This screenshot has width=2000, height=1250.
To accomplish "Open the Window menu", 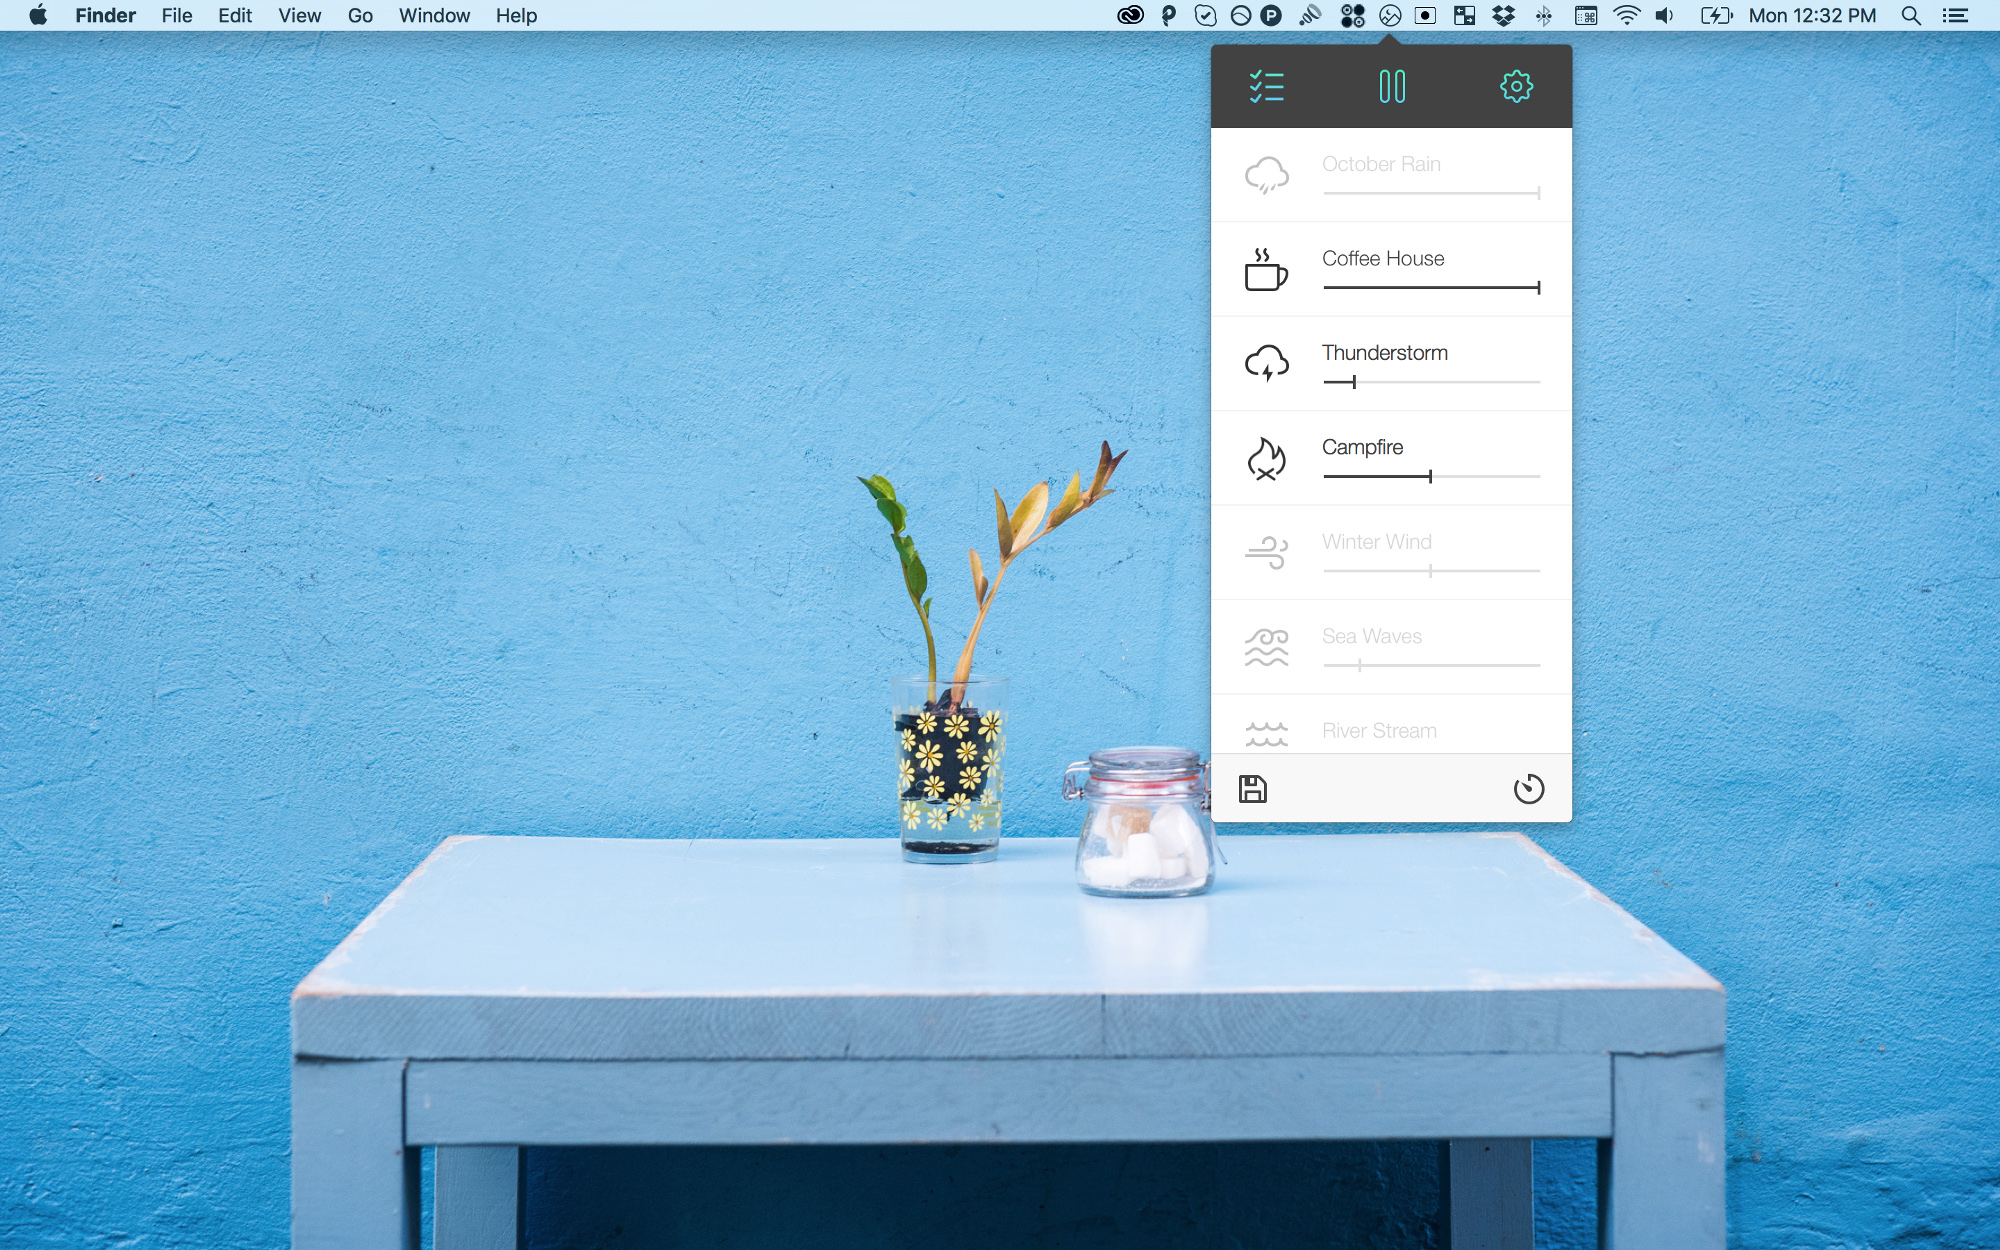I will coord(434,16).
